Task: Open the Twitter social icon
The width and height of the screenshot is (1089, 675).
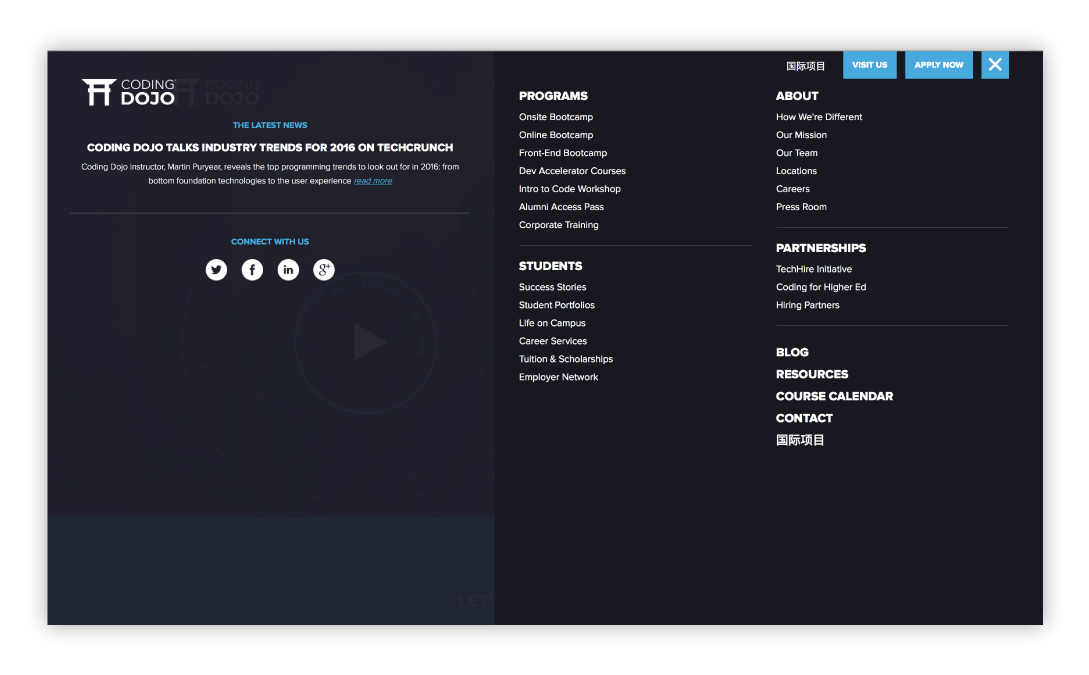Action: [x=216, y=269]
